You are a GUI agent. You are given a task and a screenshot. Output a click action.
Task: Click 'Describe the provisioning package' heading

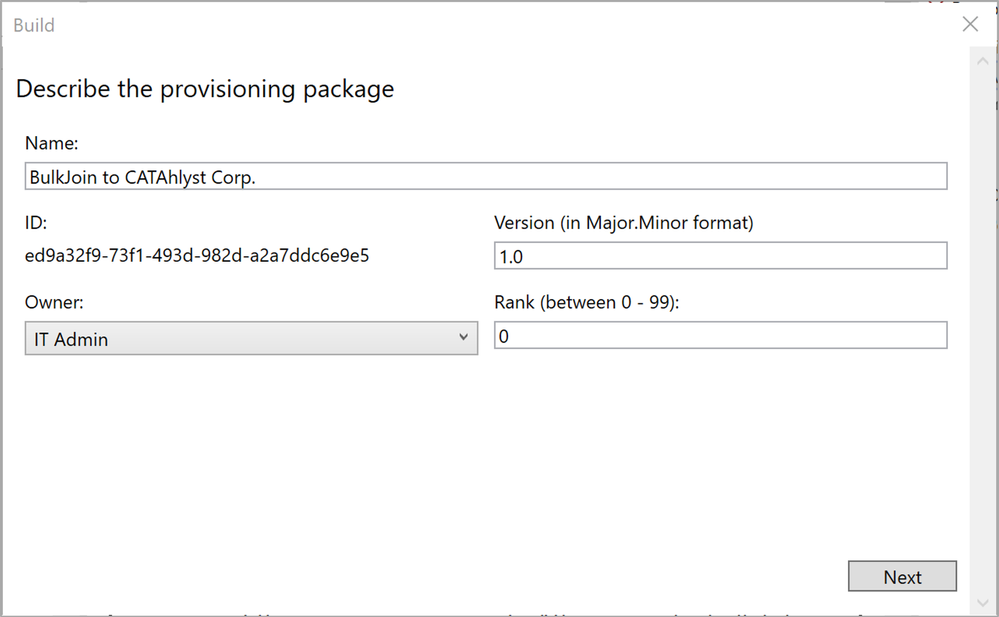205,89
